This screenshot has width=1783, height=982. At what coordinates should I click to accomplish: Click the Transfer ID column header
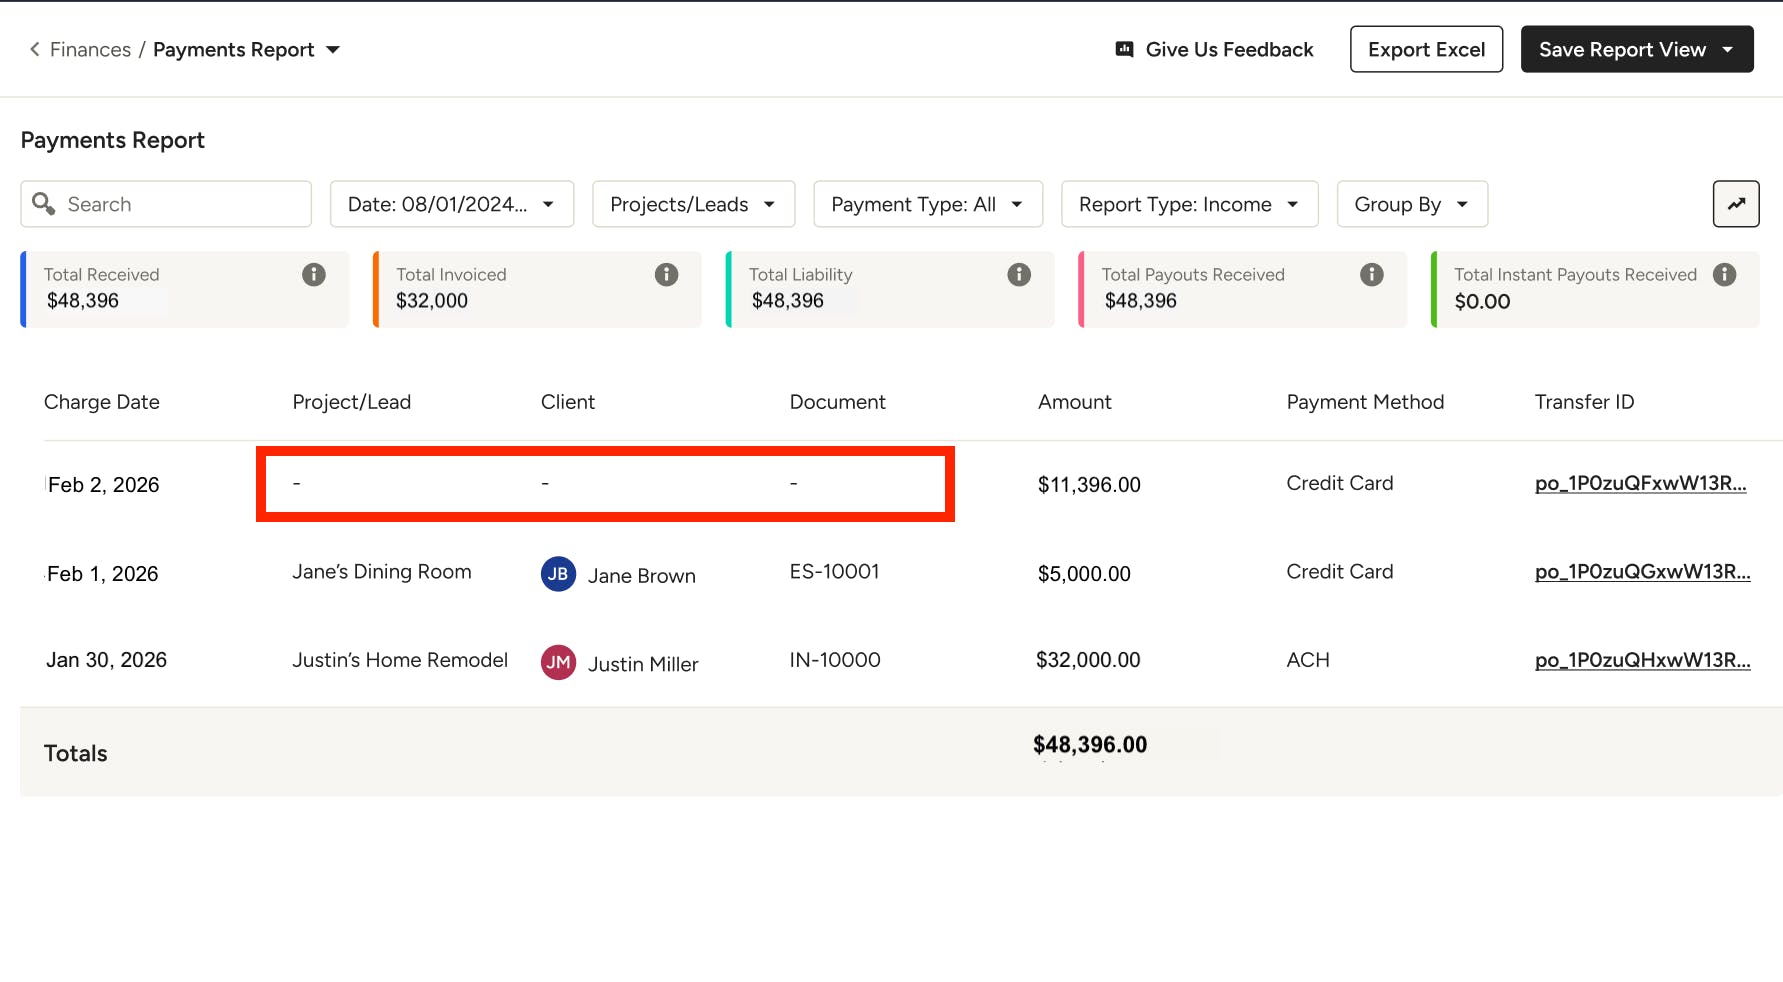click(x=1584, y=402)
